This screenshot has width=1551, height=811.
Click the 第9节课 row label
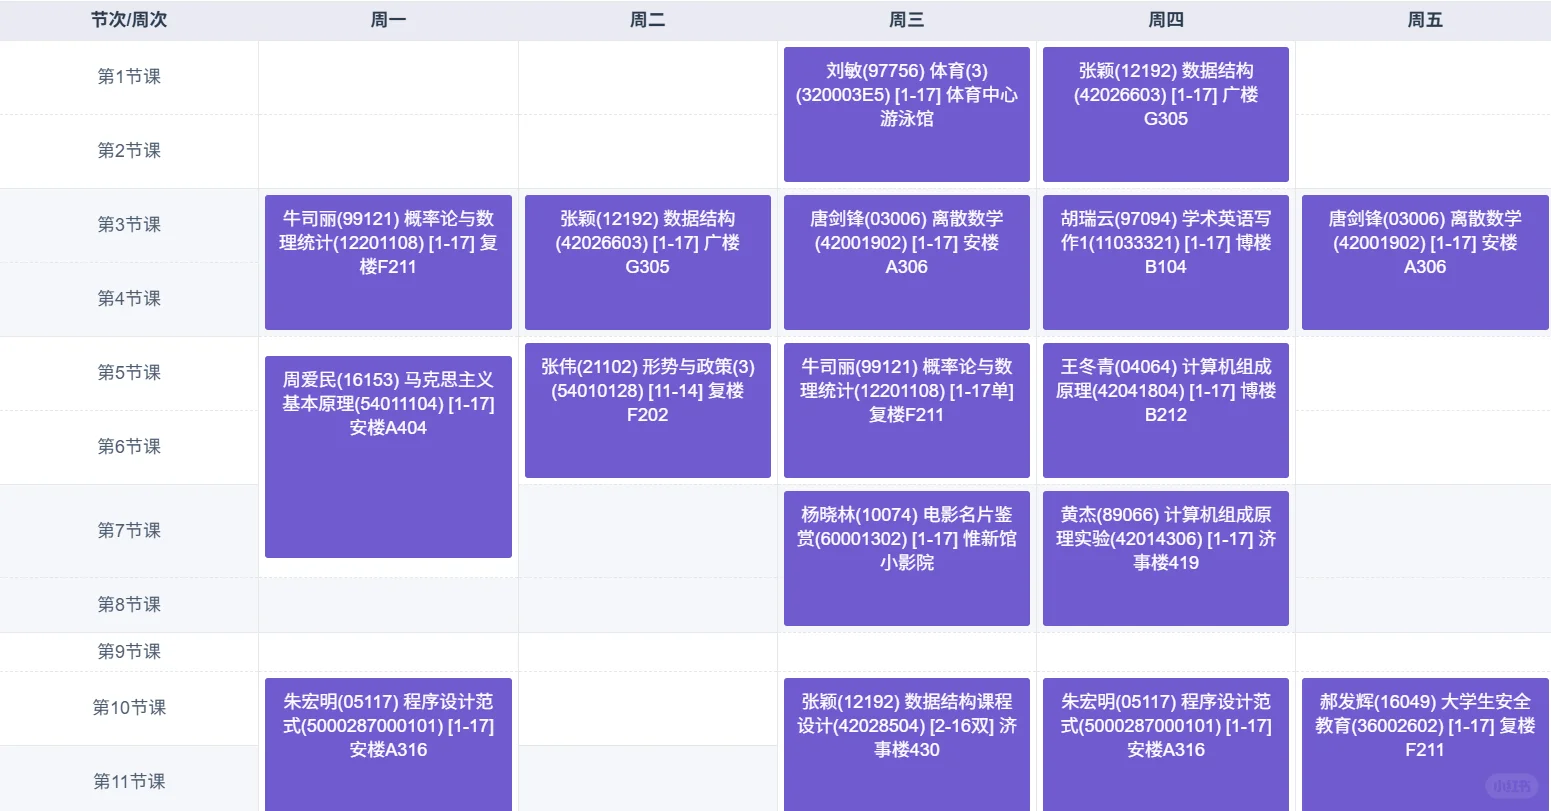128,651
